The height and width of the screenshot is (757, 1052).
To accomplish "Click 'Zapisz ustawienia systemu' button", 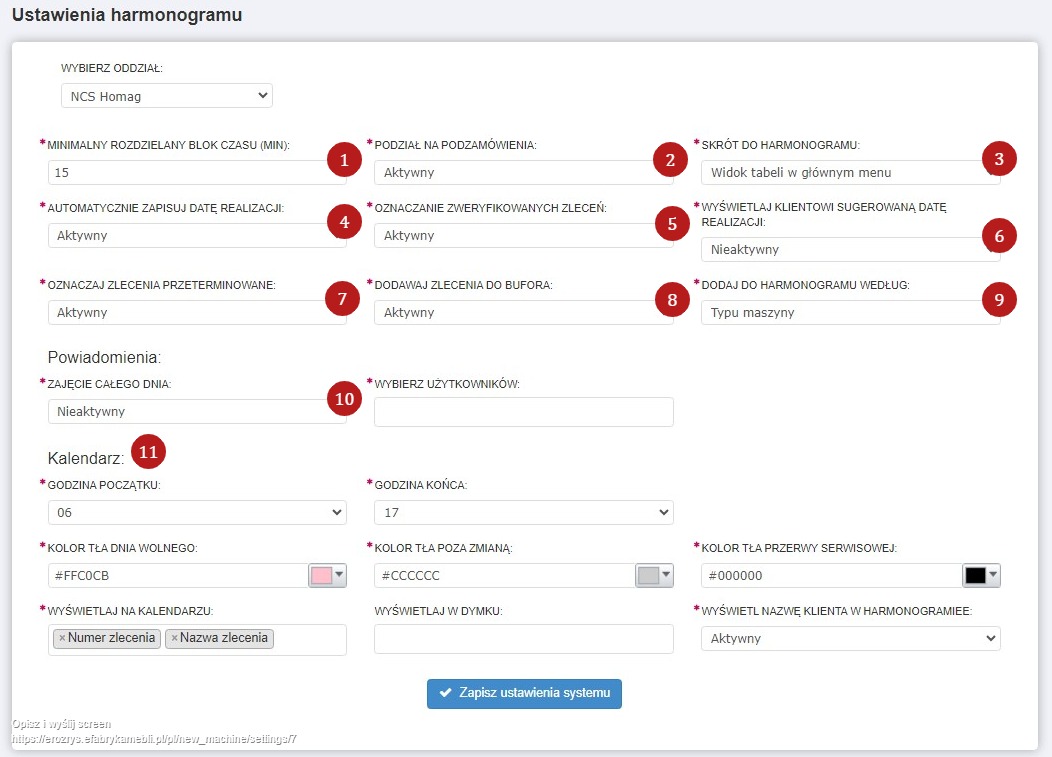I will 524,694.
